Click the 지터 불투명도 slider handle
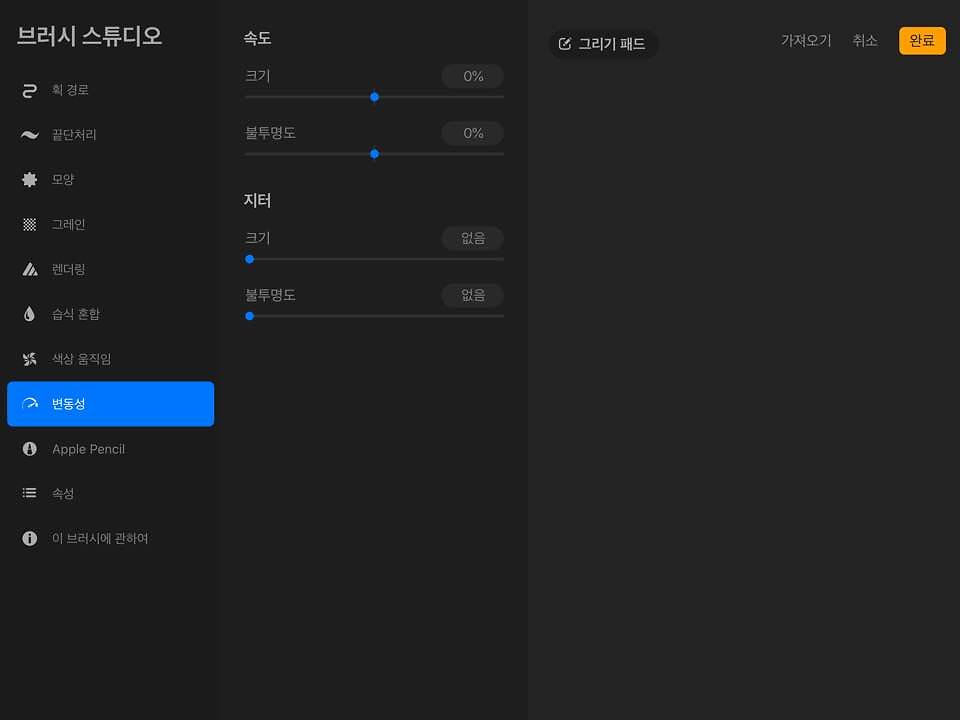Image resolution: width=960 pixels, height=720 pixels. point(250,316)
